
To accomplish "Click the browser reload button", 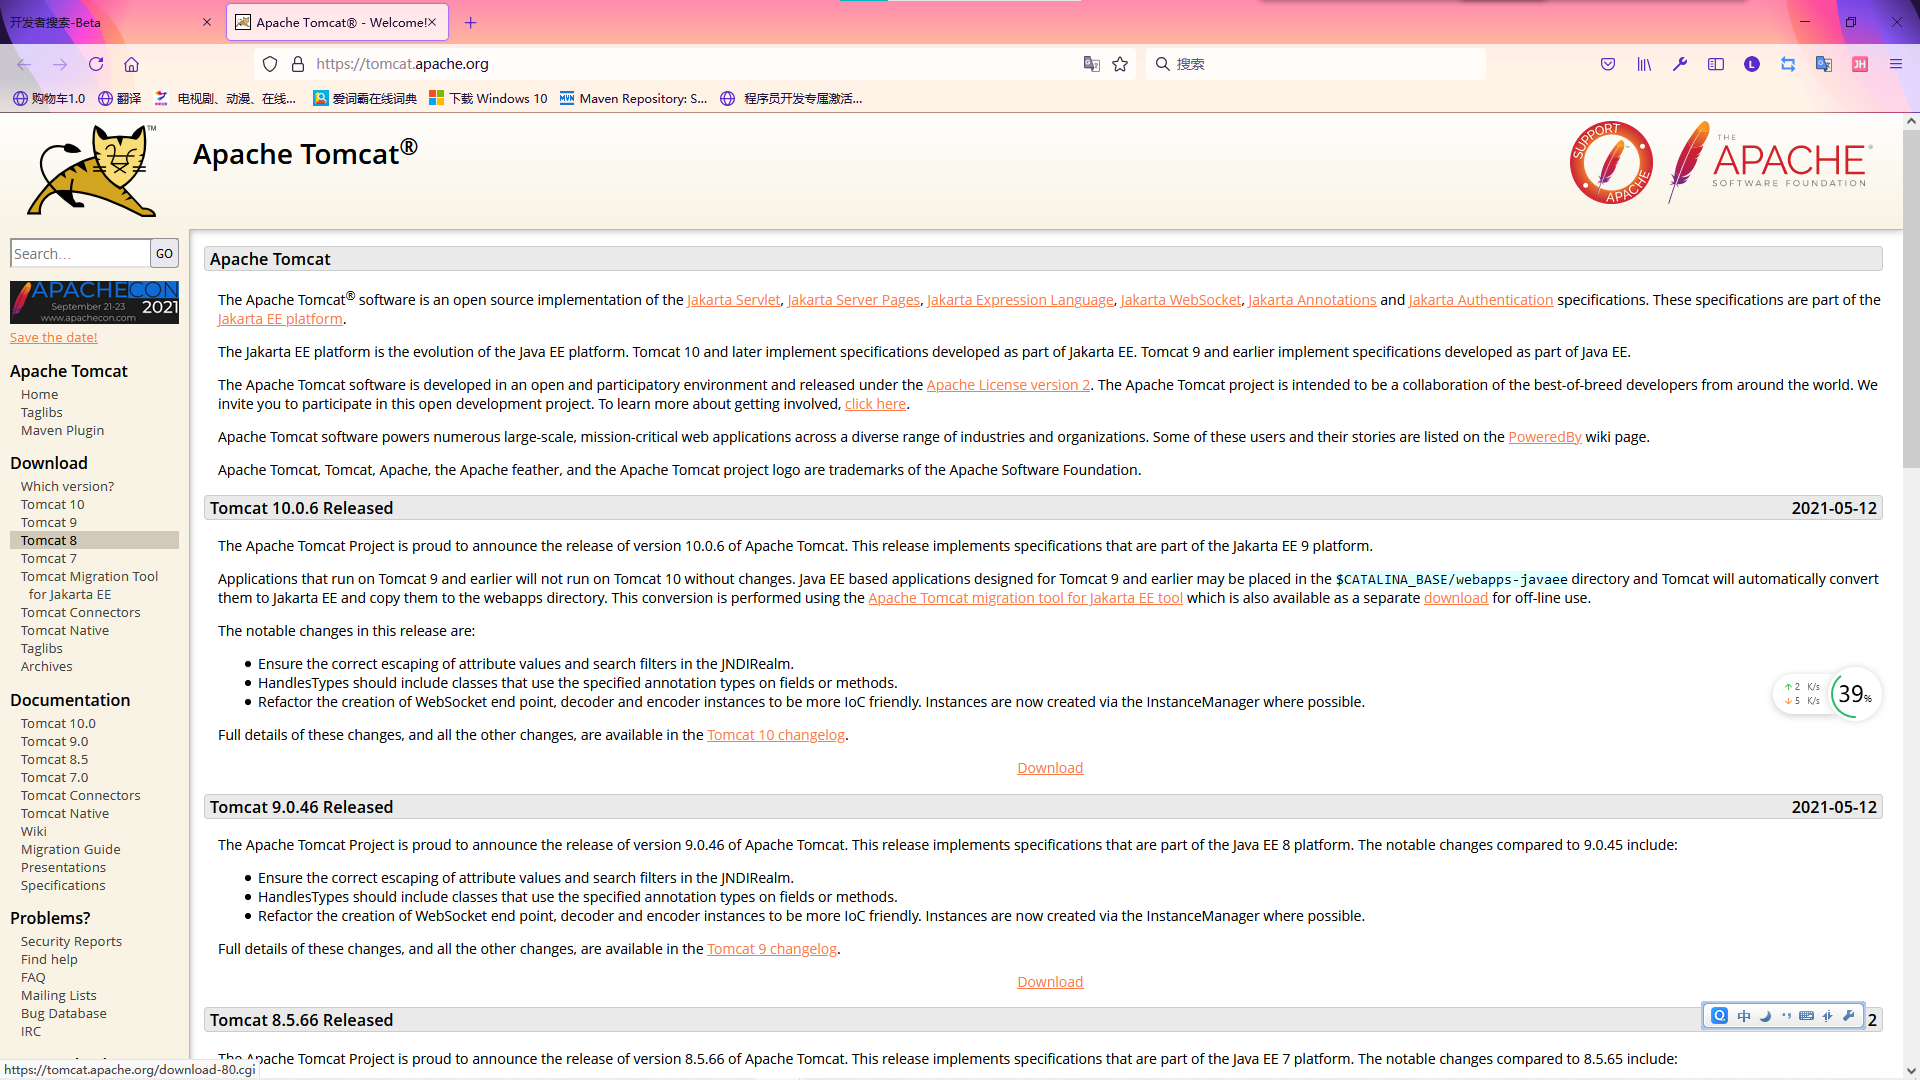I will (x=96, y=64).
